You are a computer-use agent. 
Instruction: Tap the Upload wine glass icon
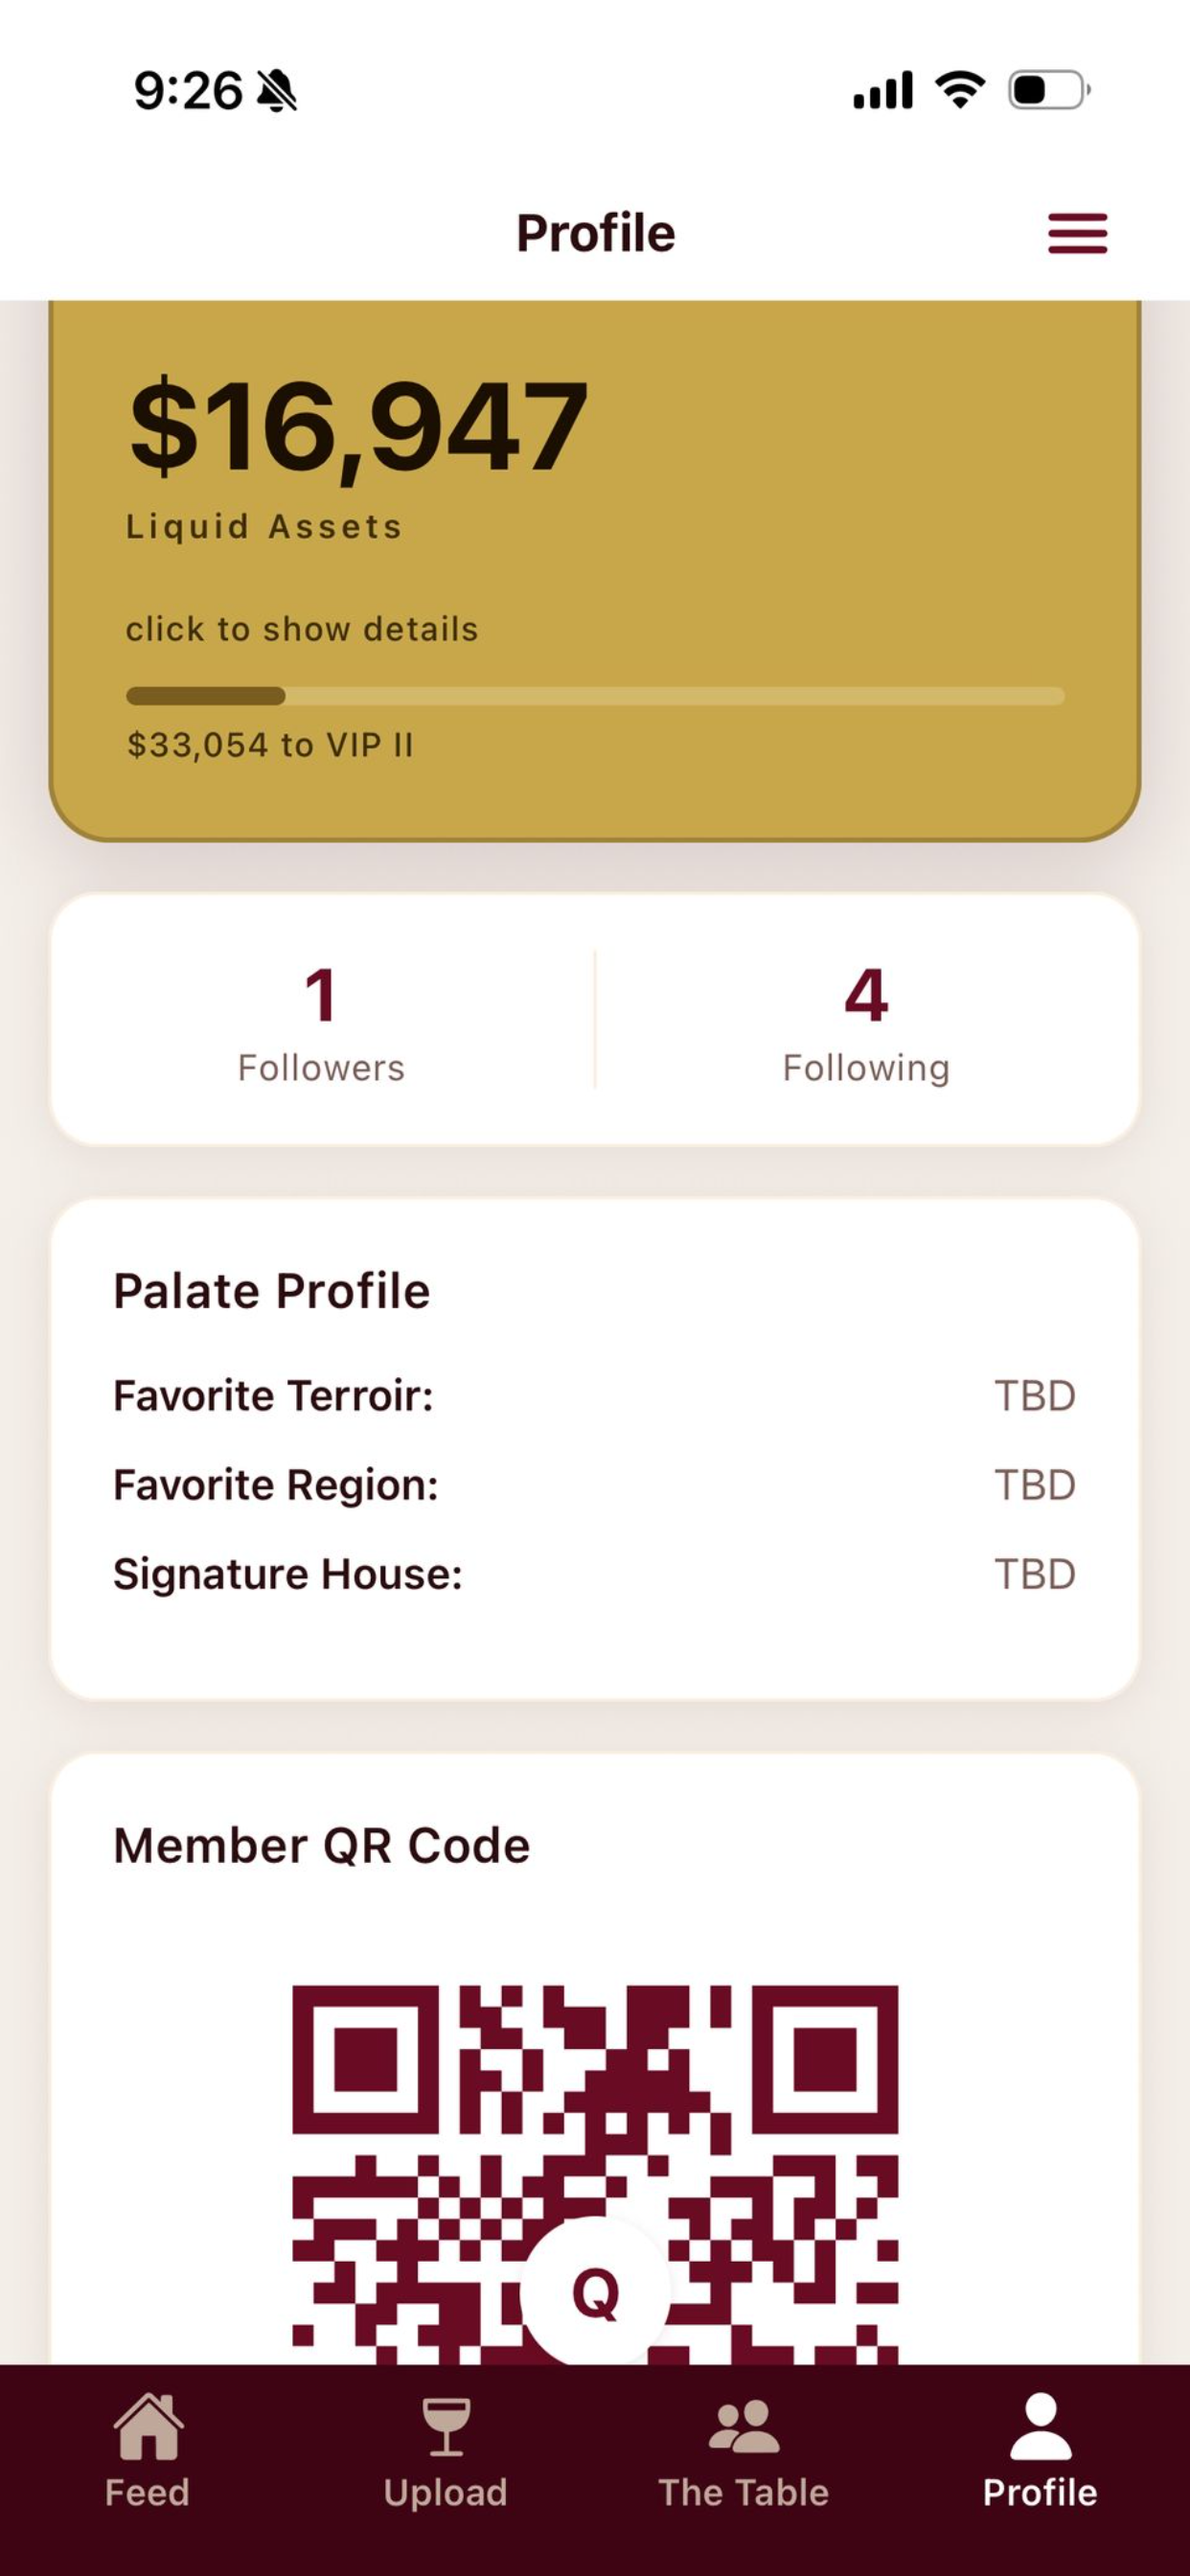coord(446,2426)
